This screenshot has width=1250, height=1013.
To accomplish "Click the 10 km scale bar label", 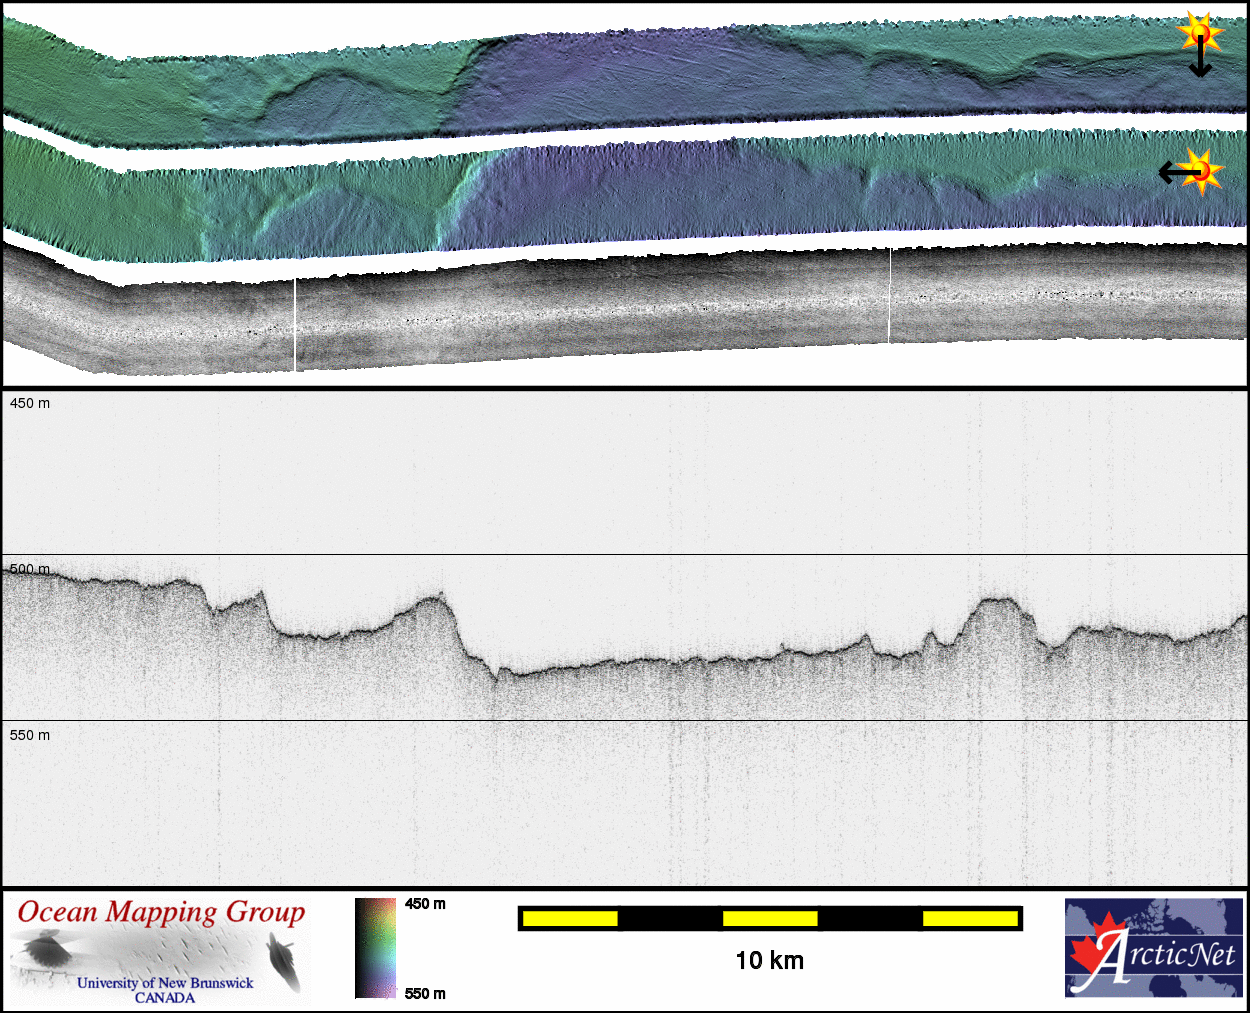I will pos(769,961).
